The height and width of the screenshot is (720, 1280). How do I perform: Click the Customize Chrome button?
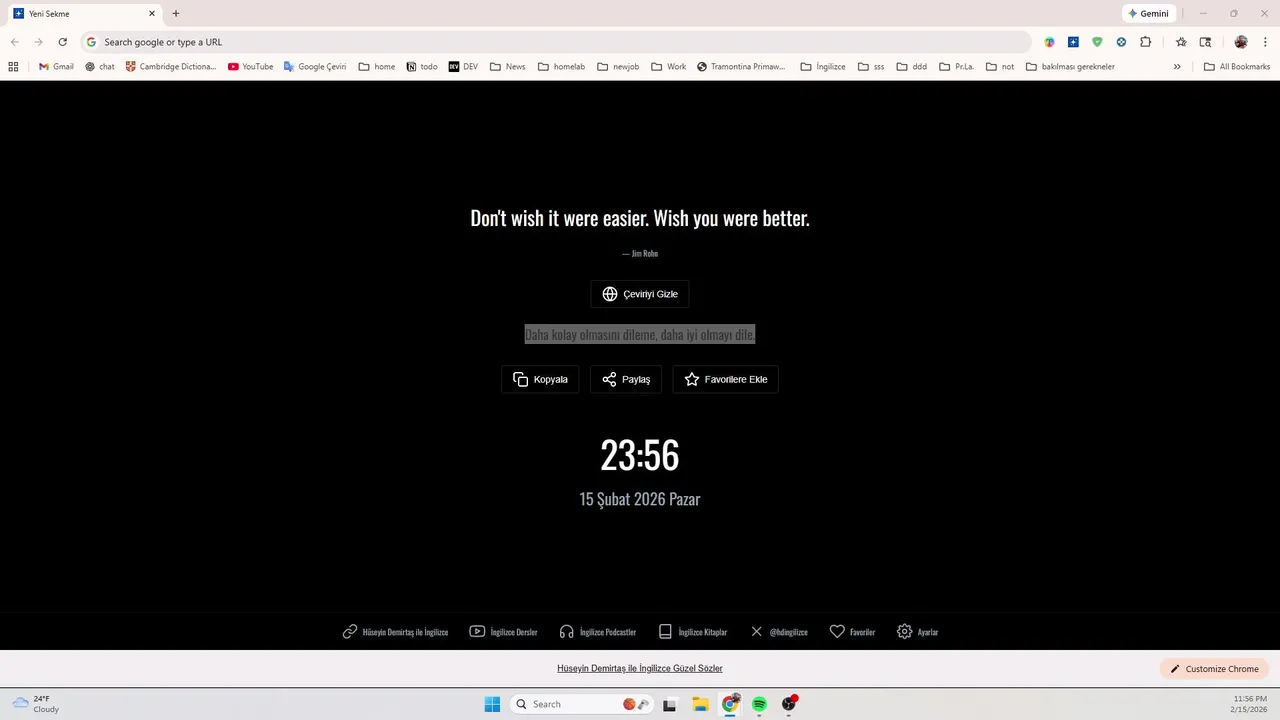click(x=1215, y=669)
